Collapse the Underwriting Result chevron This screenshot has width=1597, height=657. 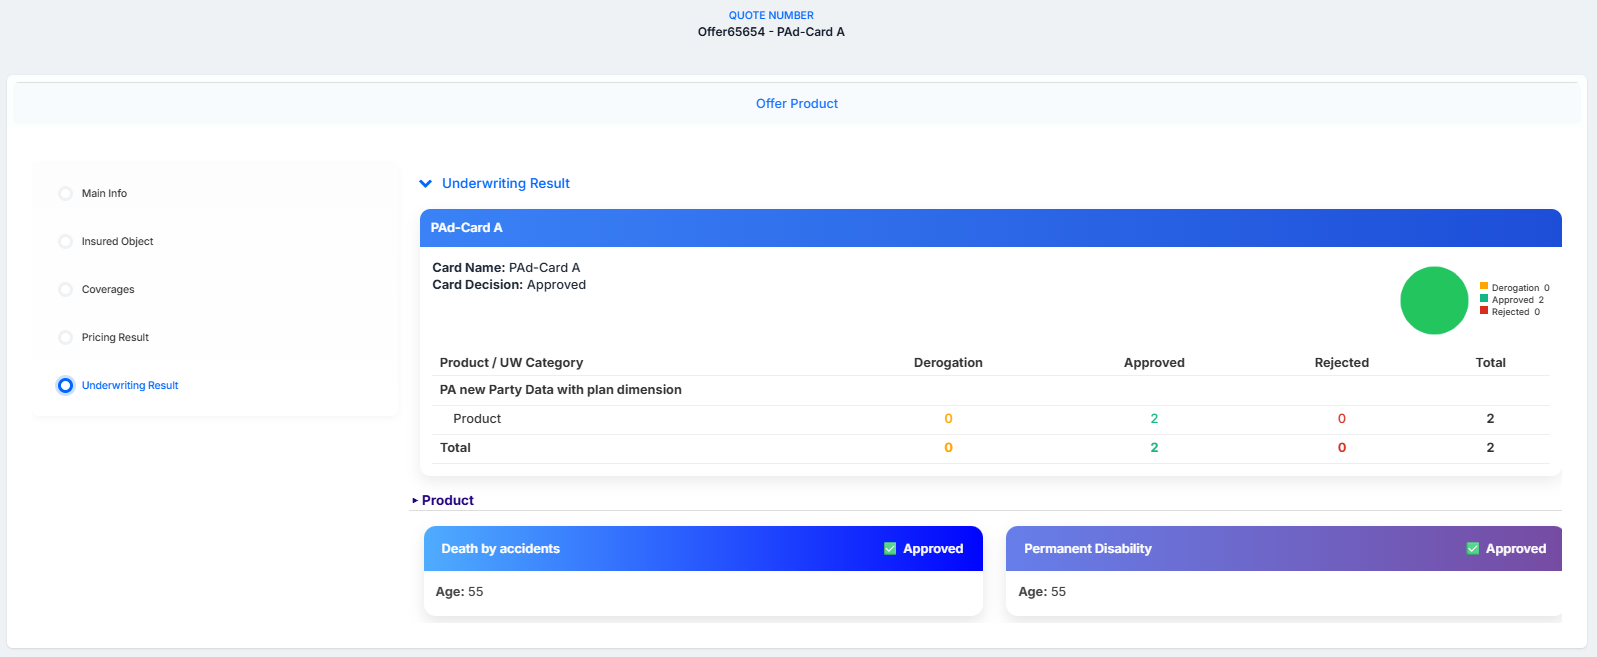425,184
